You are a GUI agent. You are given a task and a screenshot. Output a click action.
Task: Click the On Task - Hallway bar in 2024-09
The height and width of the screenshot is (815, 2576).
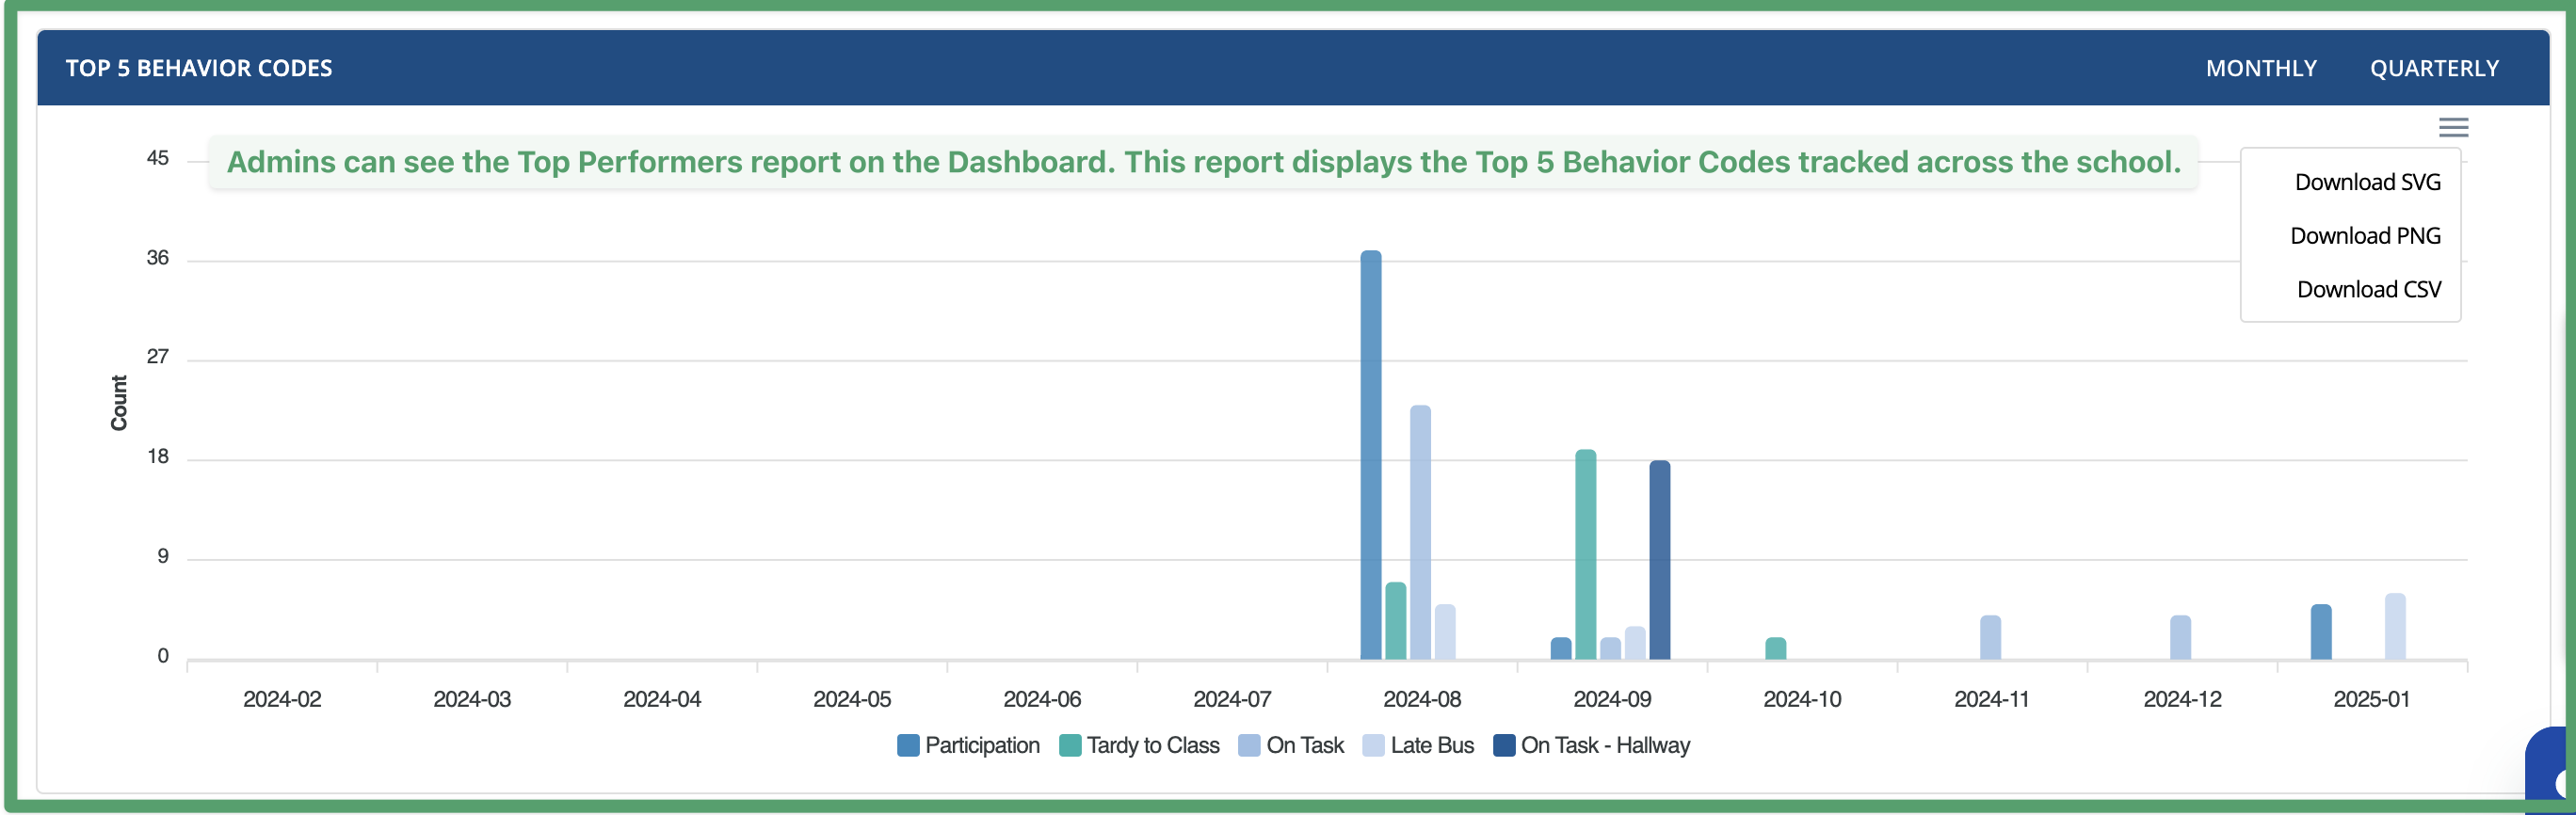pyautogui.click(x=1659, y=560)
